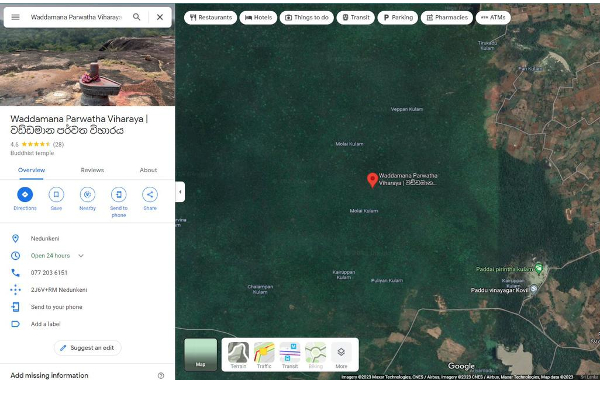
Task: Open the 28 reviews count link
Action: pyautogui.click(x=58, y=144)
